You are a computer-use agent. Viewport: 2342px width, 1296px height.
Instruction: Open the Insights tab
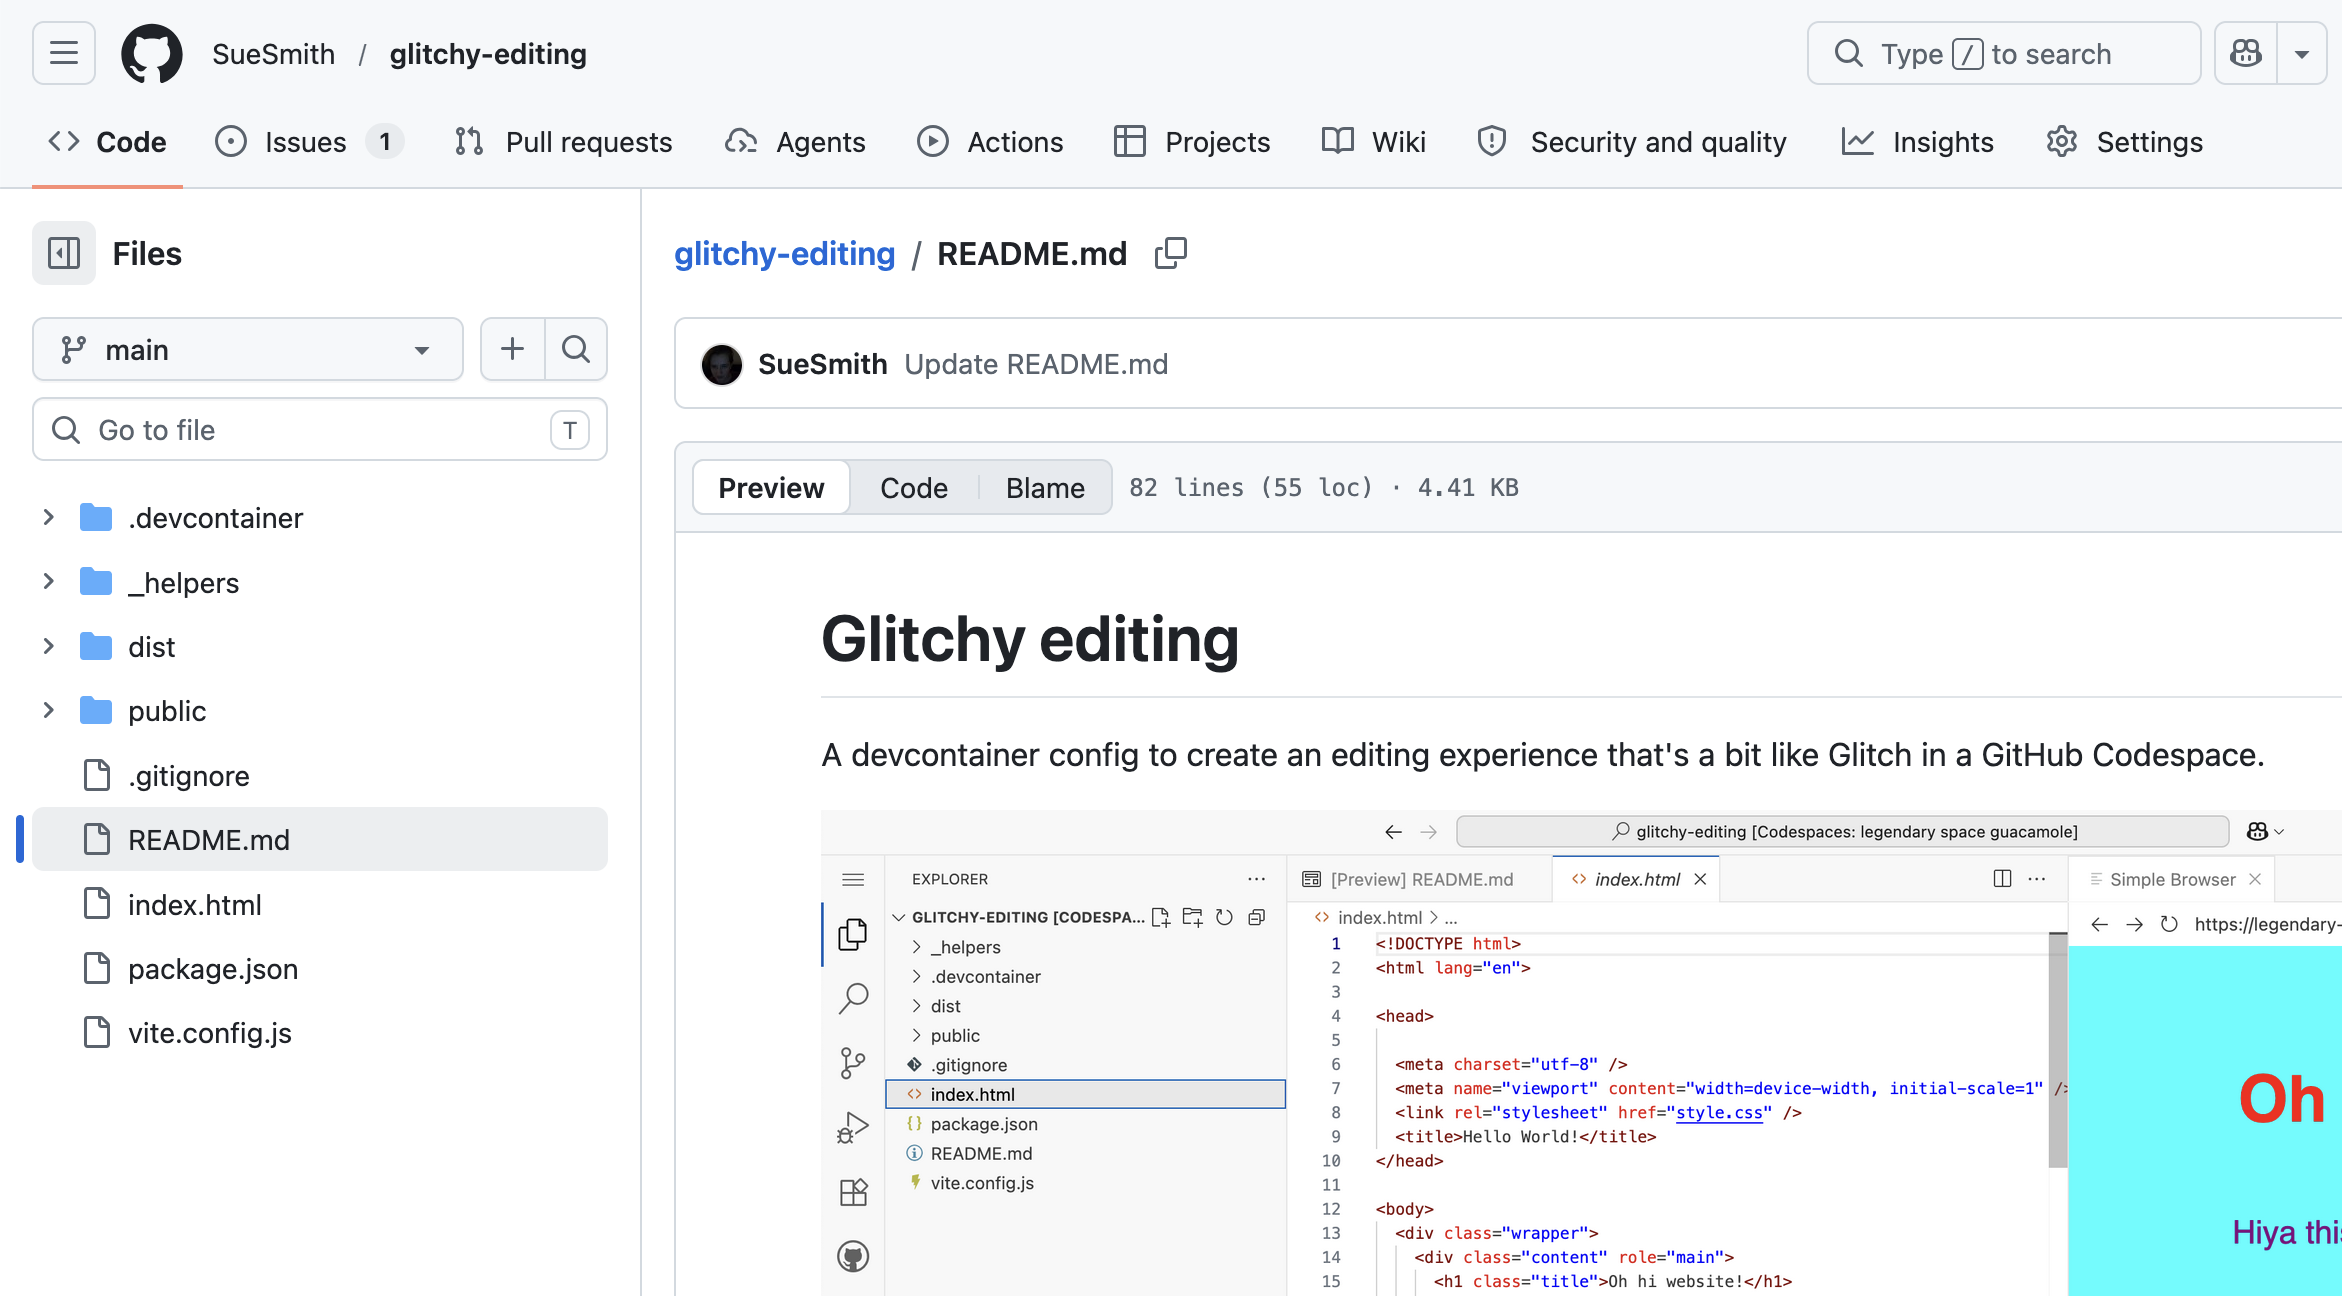coord(1918,142)
